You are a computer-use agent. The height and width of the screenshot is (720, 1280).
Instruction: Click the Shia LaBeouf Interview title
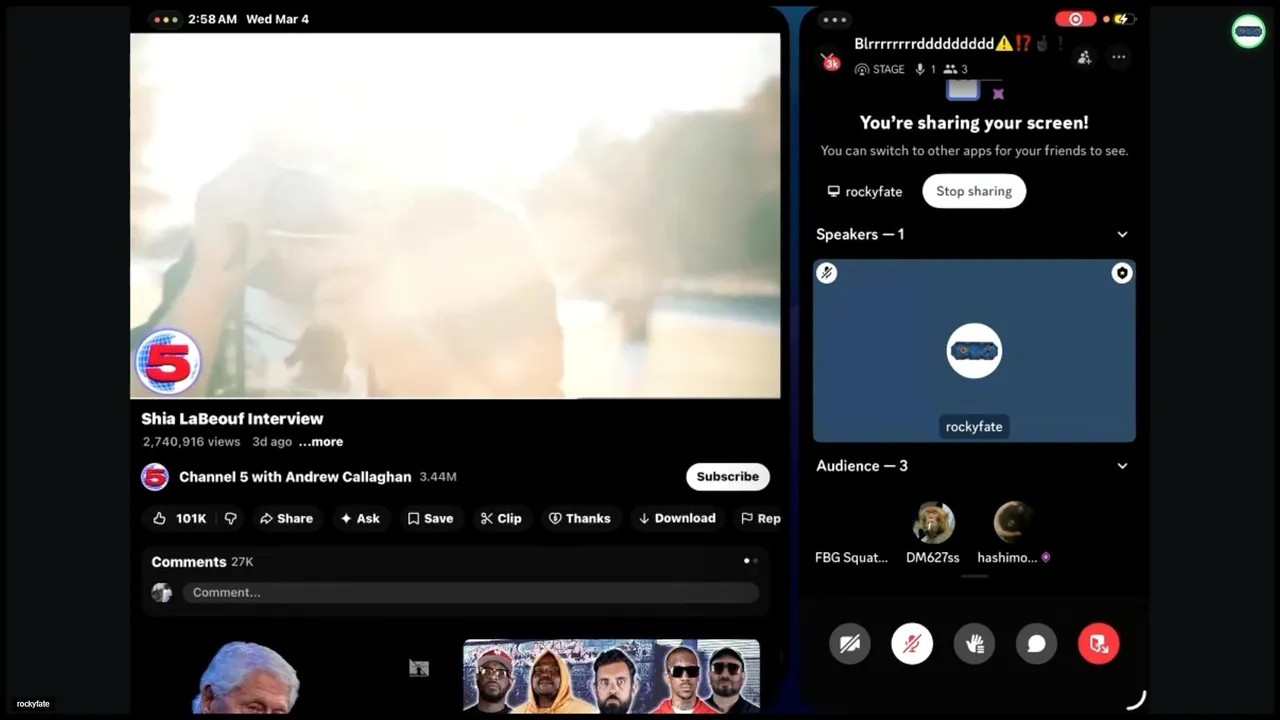click(x=232, y=419)
